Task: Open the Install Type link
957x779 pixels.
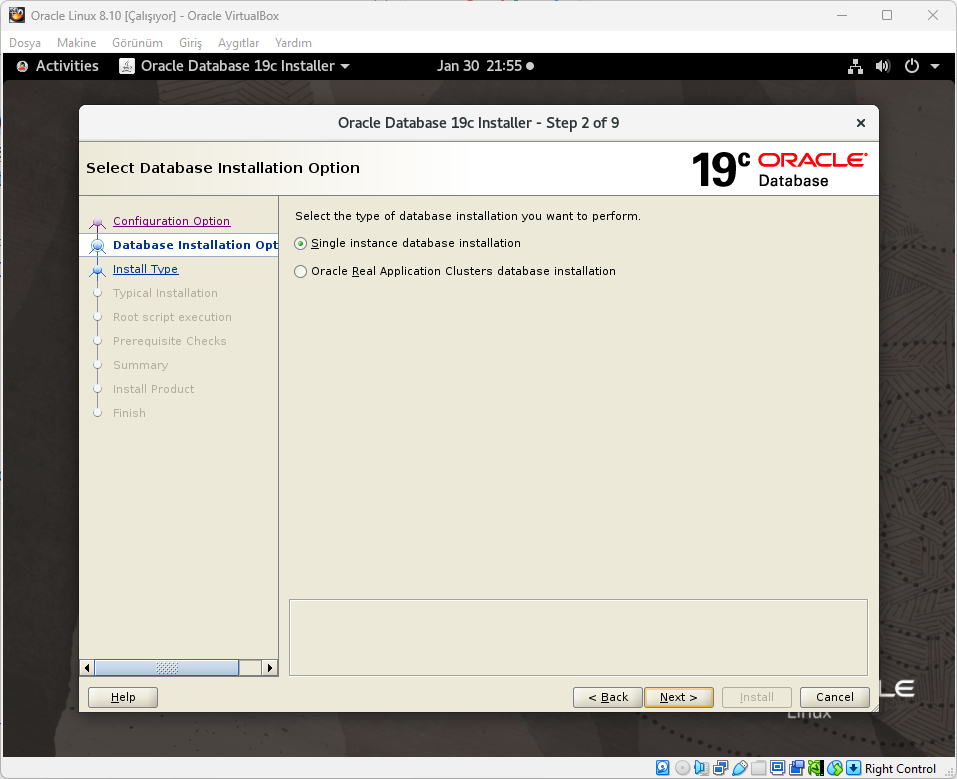Action: pos(145,269)
